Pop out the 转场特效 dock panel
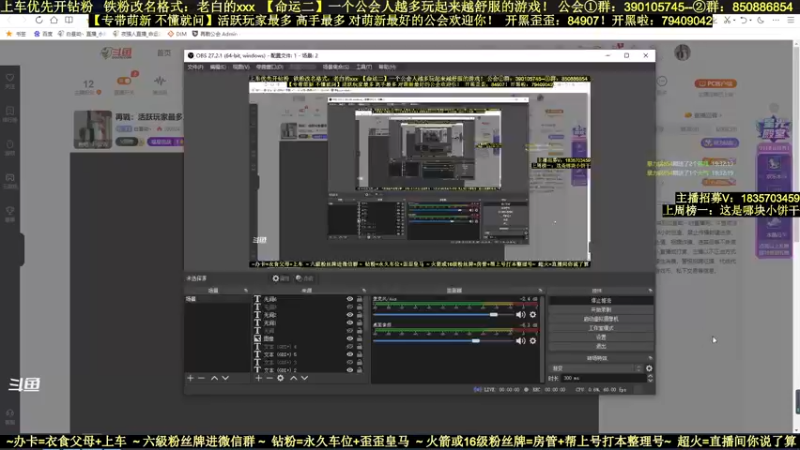This screenshot has height=450, width=800. click(650, 358)
